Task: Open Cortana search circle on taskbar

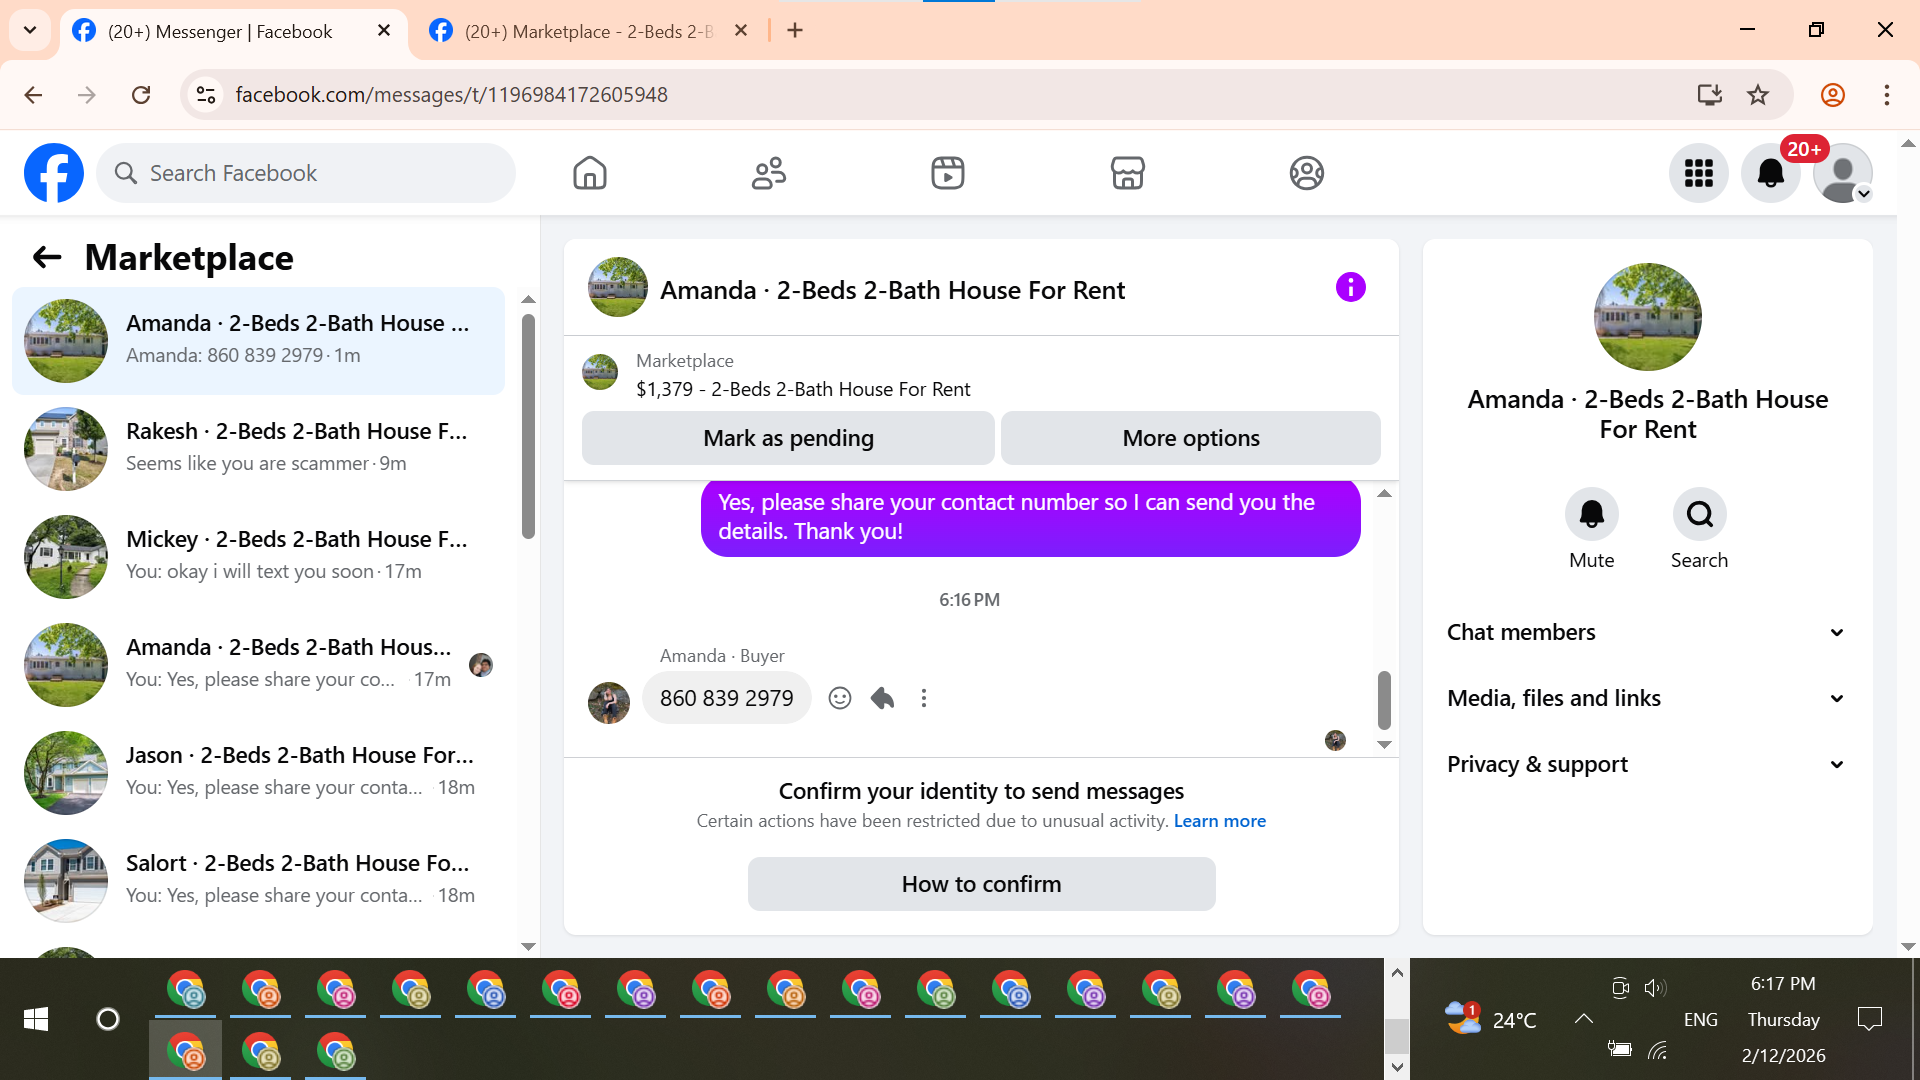Action: 108,1019
